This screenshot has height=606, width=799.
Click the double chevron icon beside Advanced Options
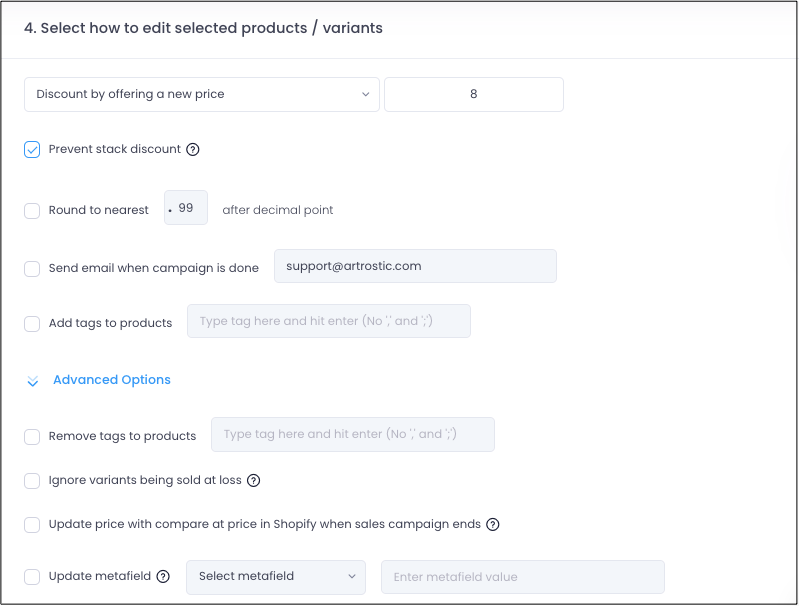point(33,381)
